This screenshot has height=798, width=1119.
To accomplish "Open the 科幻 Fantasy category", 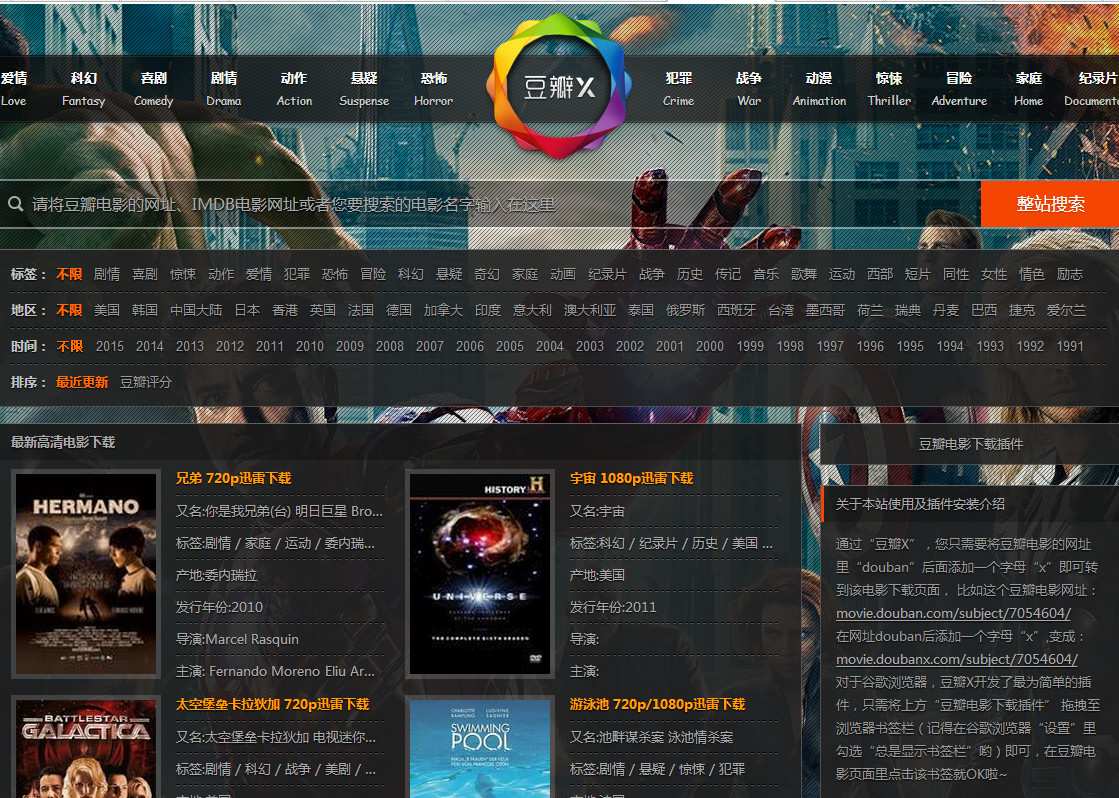I will click(83, 89).
